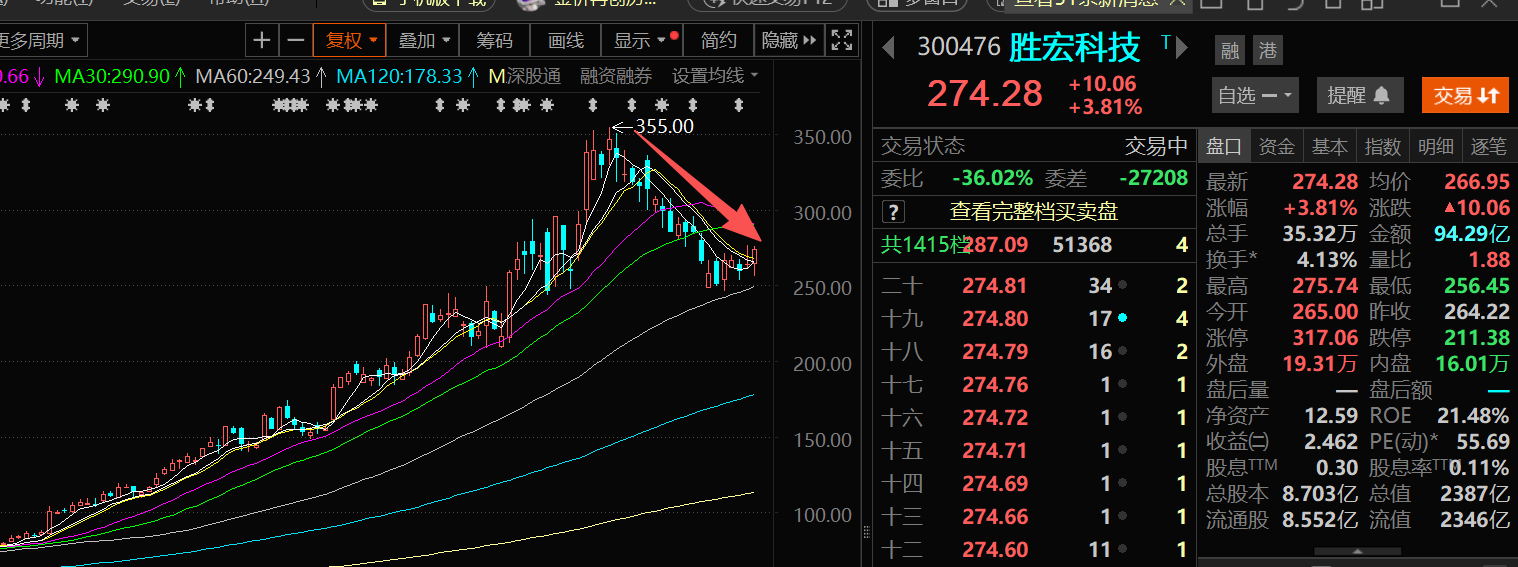Select the 十八 ask row at 274.79
1518x567 pixels.
[1033, 352]
